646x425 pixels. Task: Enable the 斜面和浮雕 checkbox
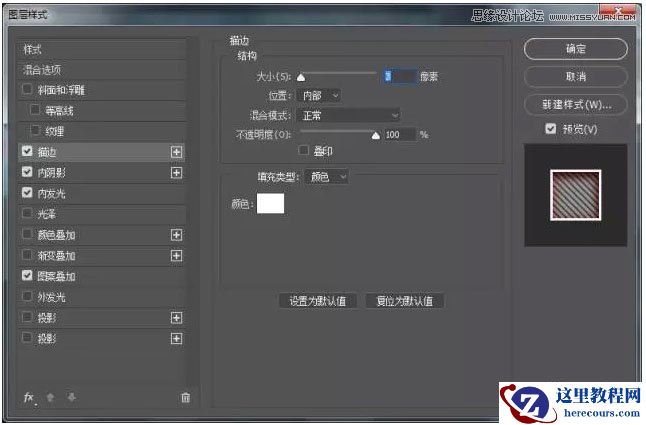(27, 89)
